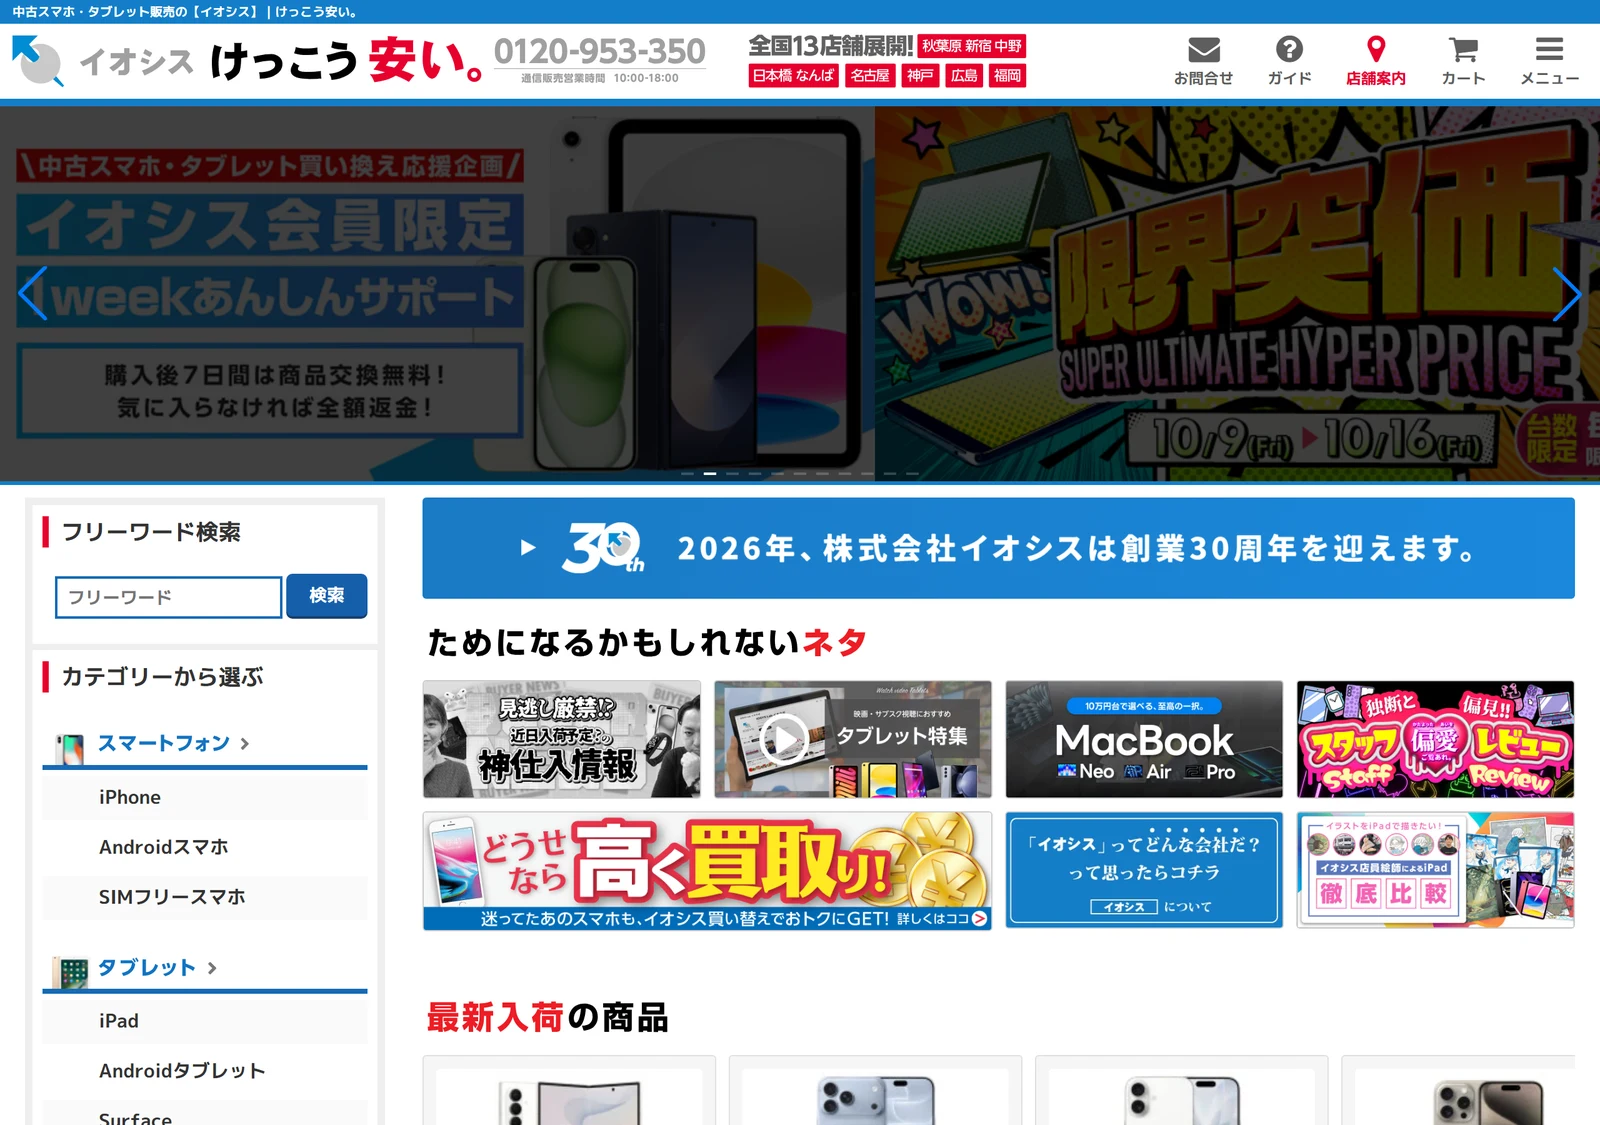1600x1125 pixels.
Task: Open the Androidスマホ category link
Action: (x=205, y=847)
